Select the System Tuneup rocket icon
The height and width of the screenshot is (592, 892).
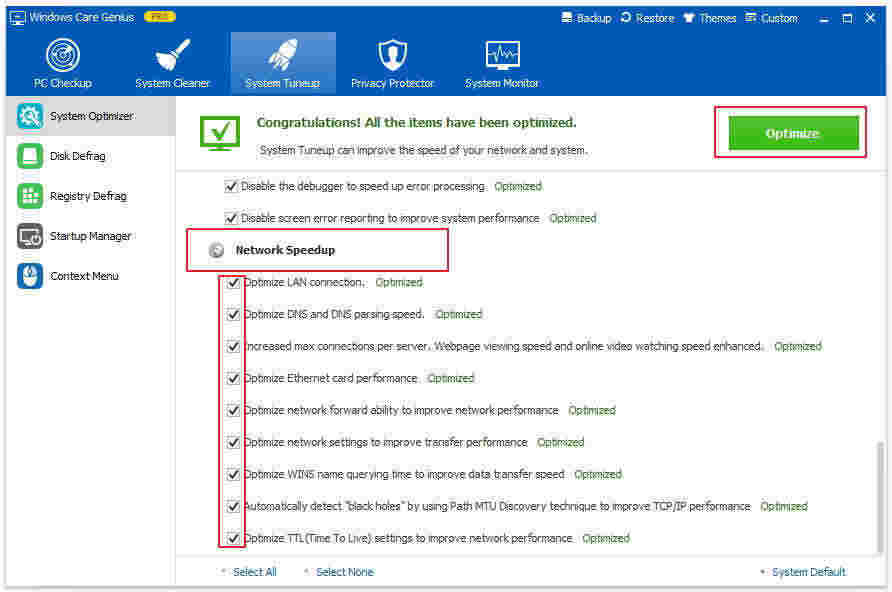pyautogui.click(x=283, y=55)
